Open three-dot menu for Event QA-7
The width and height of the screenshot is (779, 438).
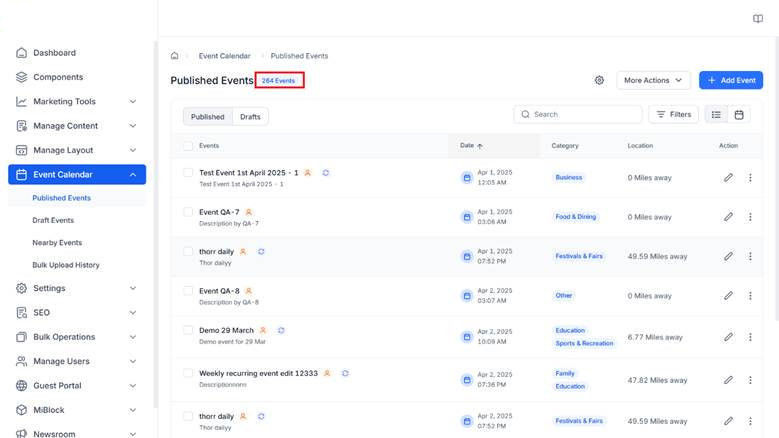click(x=750, y=217)
